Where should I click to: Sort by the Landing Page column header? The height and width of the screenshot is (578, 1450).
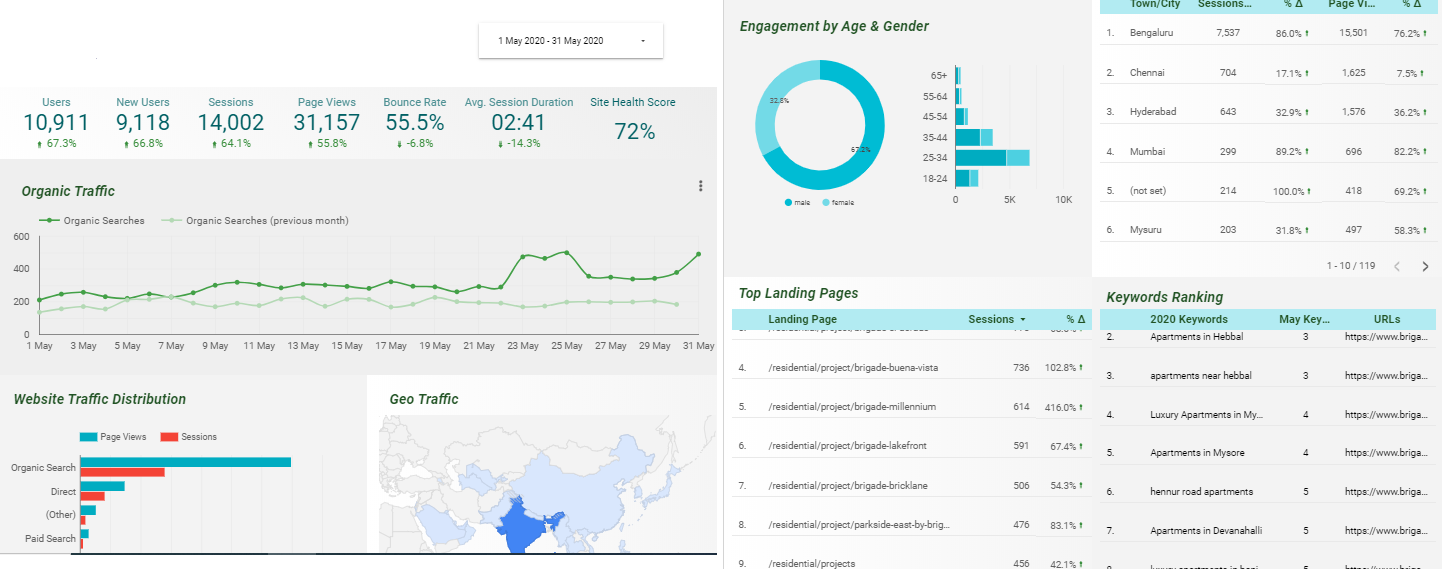[x=802, y=319]
